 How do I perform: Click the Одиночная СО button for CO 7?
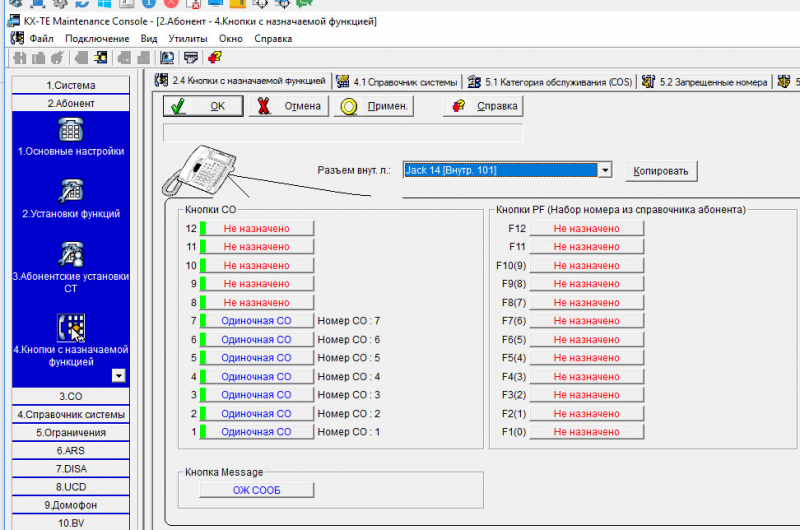tap(256, 321)
